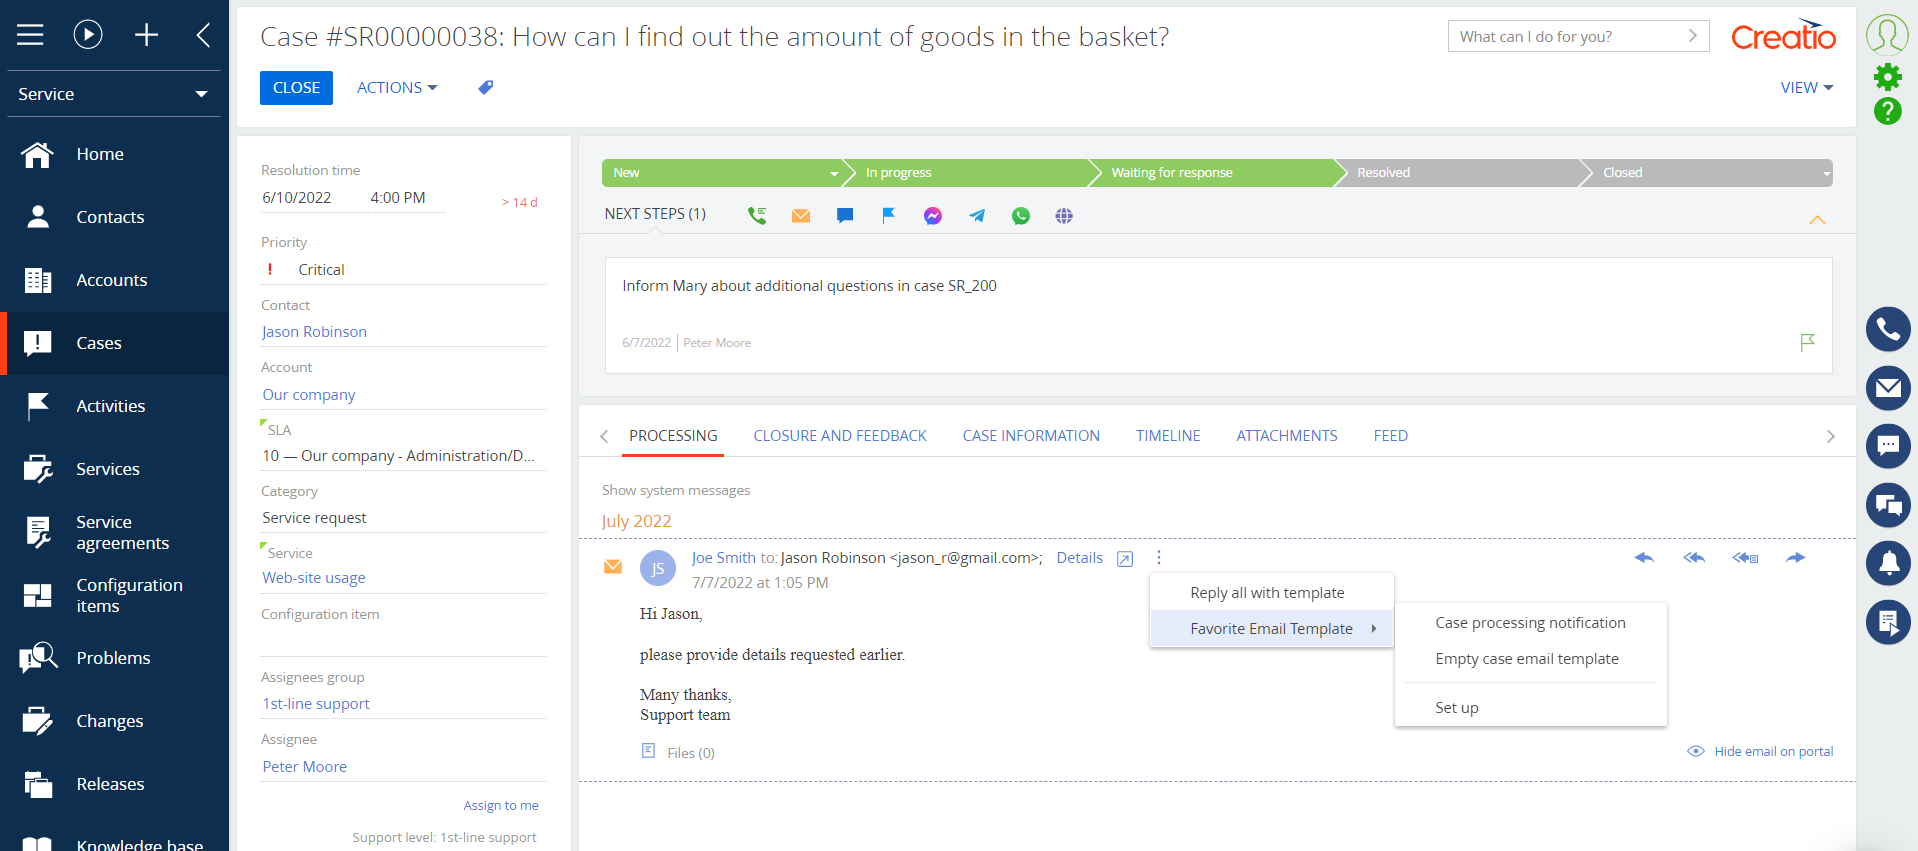Image resolution: width=1918 pixels, height=851 pixels.
Task: Click the WhatsApp icon in Next Steps
Action: tap(1020, 216)
